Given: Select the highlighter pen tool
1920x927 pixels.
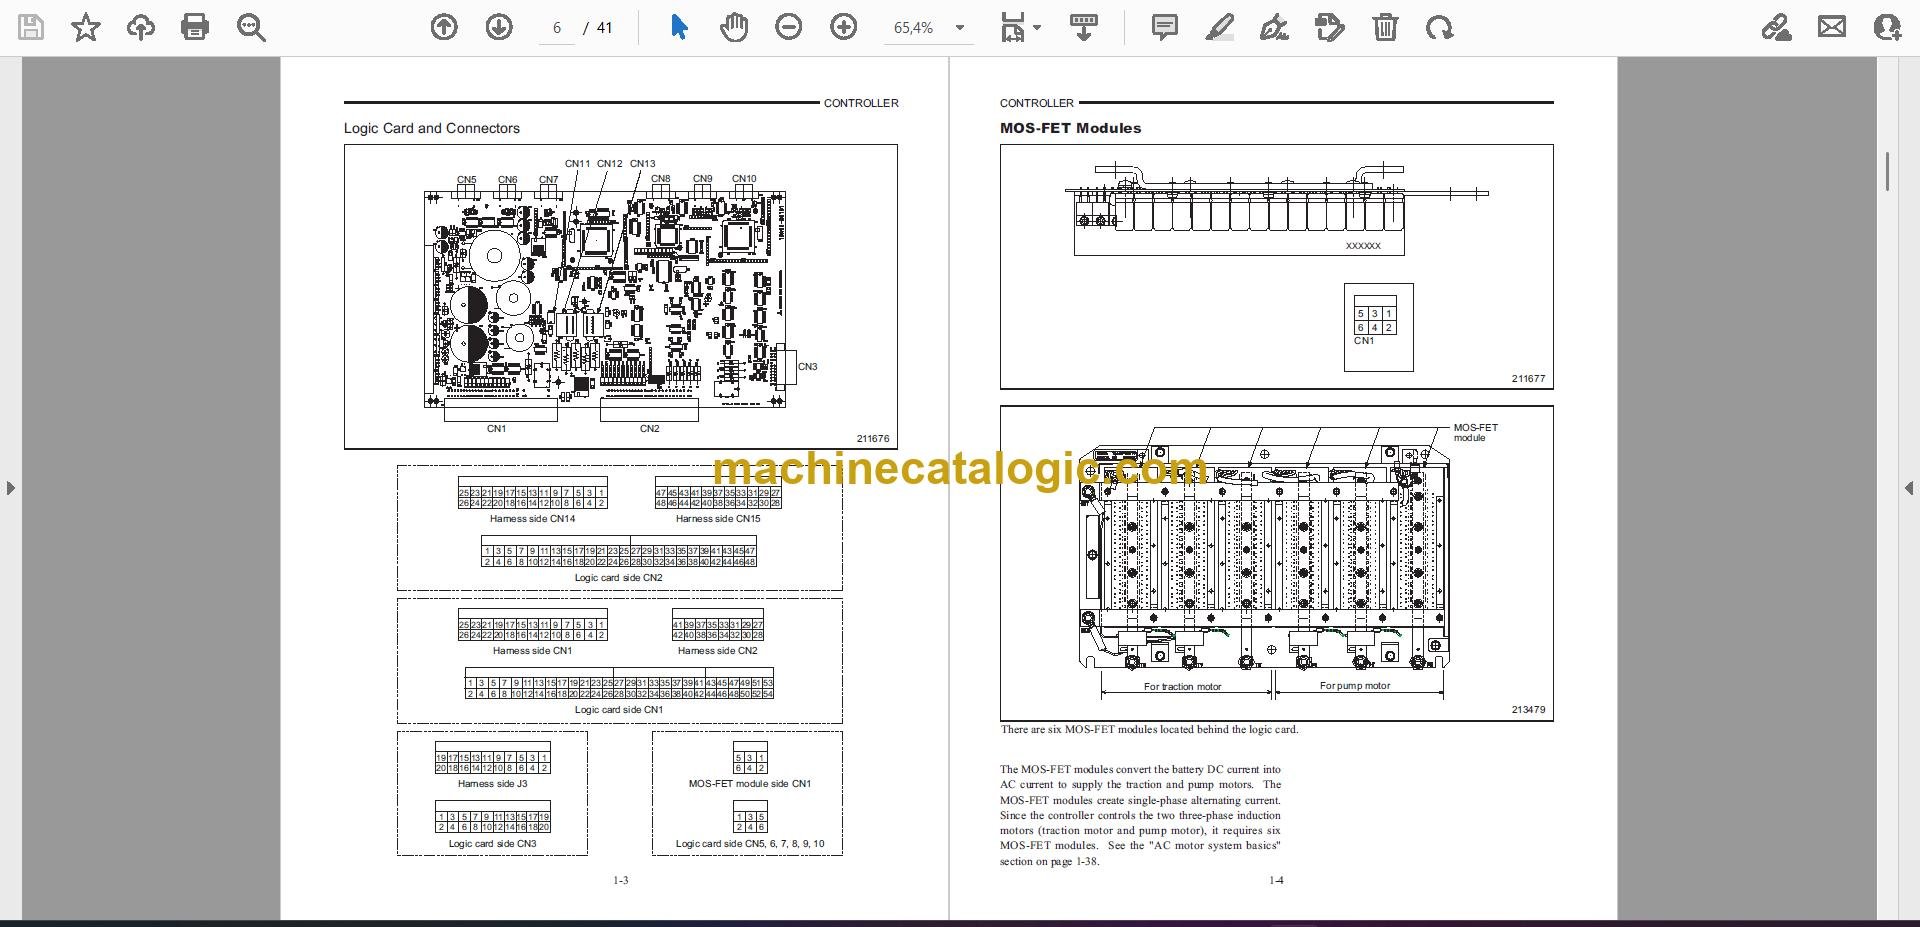Looking at the screenshot, I should coord(1219,28).
